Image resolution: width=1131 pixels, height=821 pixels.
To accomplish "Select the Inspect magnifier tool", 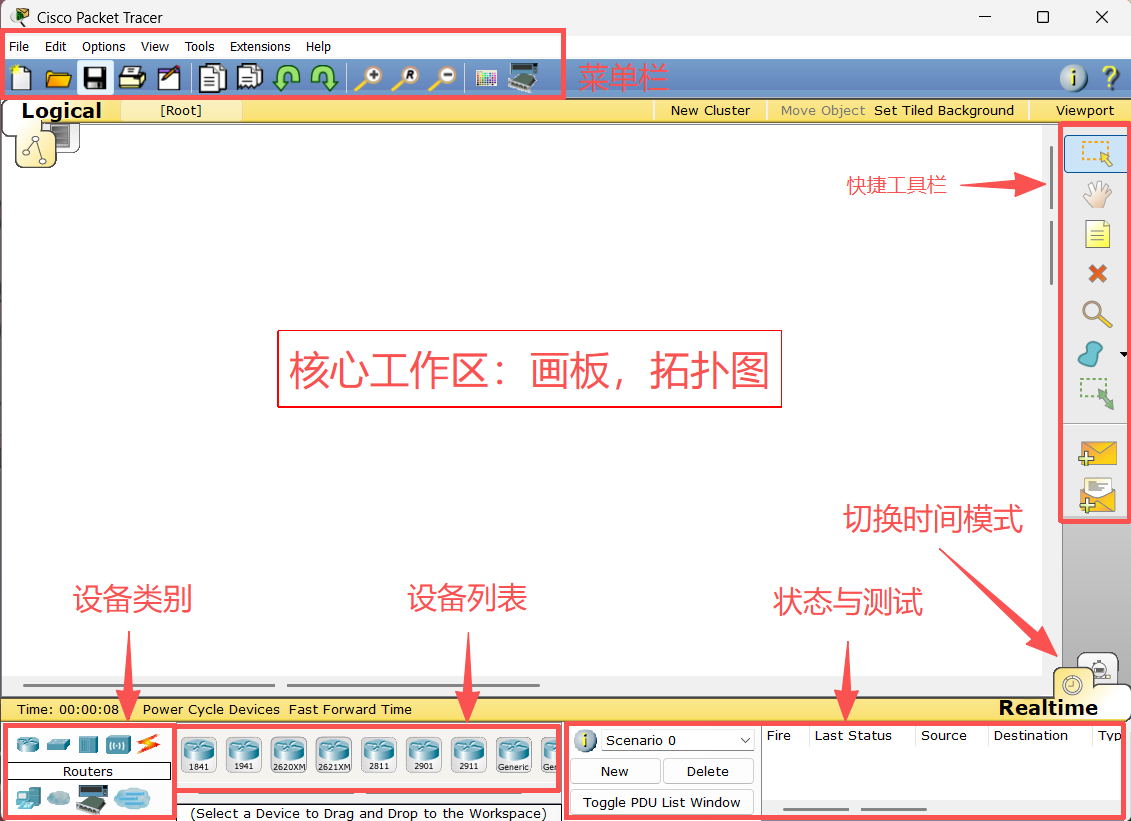I will click(x=1097, y=315).
